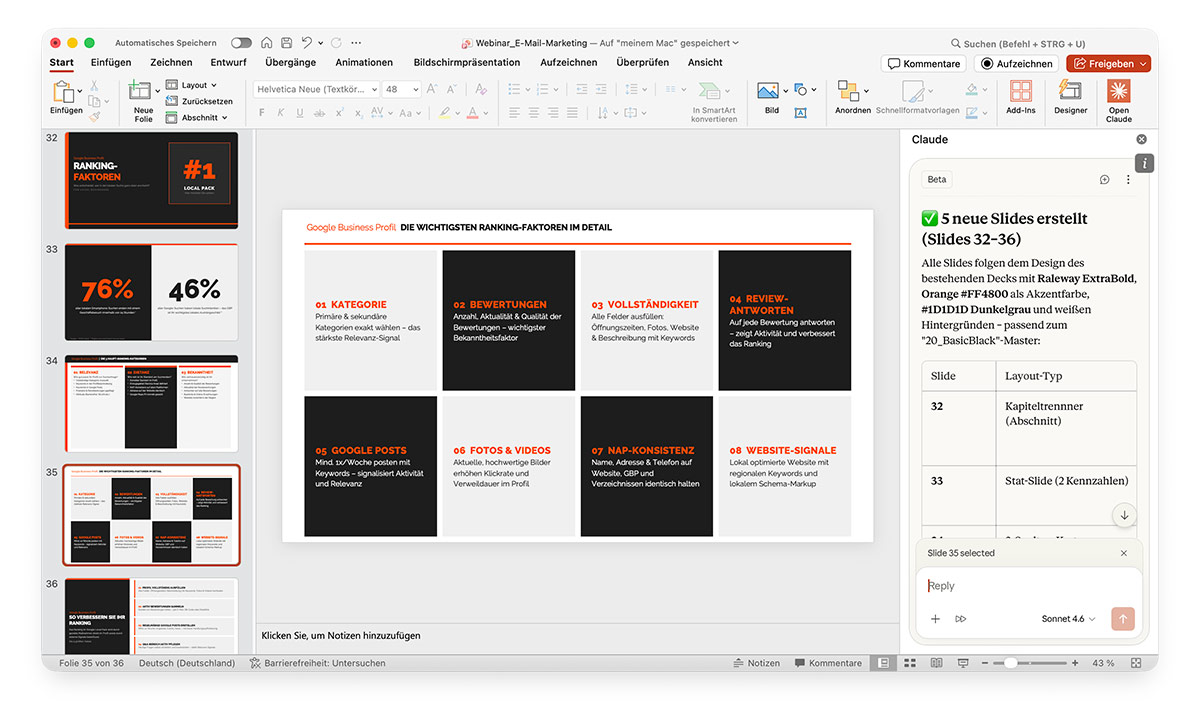Viewport: 1200px width, 726px height.
Task: Switch to slide sorter view
Action: (908, 663)
